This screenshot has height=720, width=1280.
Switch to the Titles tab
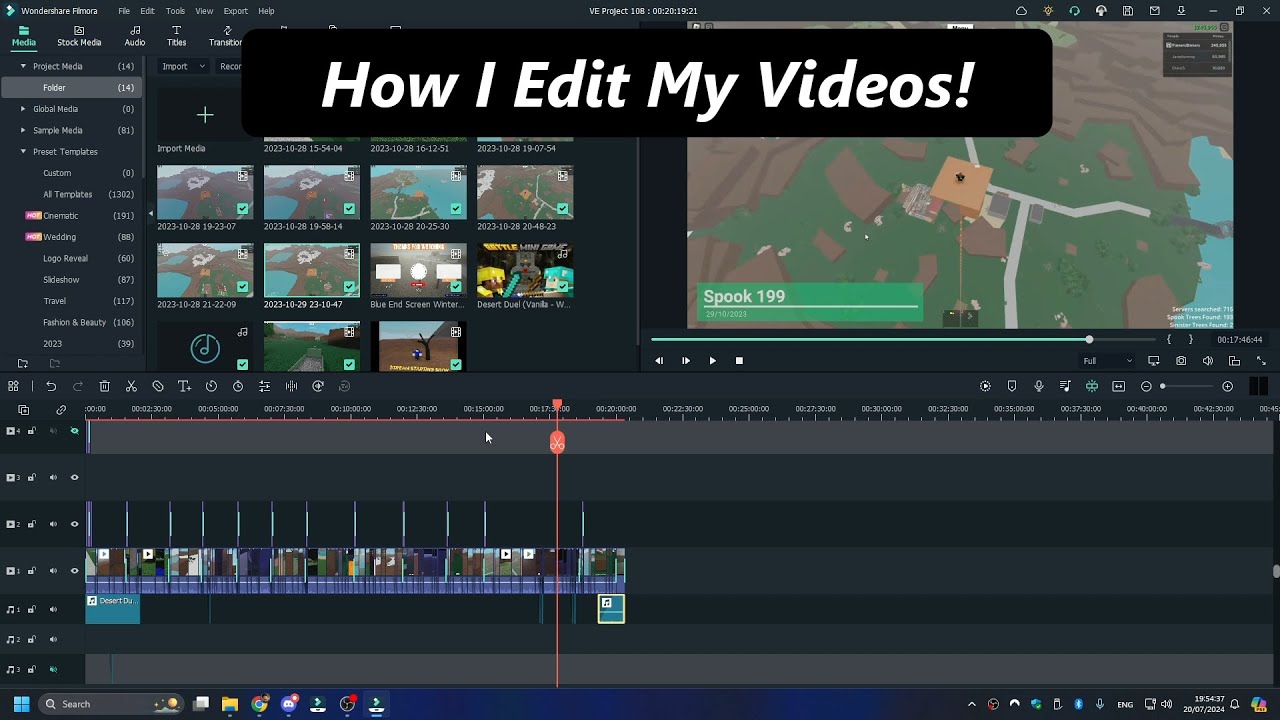[176, 36]
